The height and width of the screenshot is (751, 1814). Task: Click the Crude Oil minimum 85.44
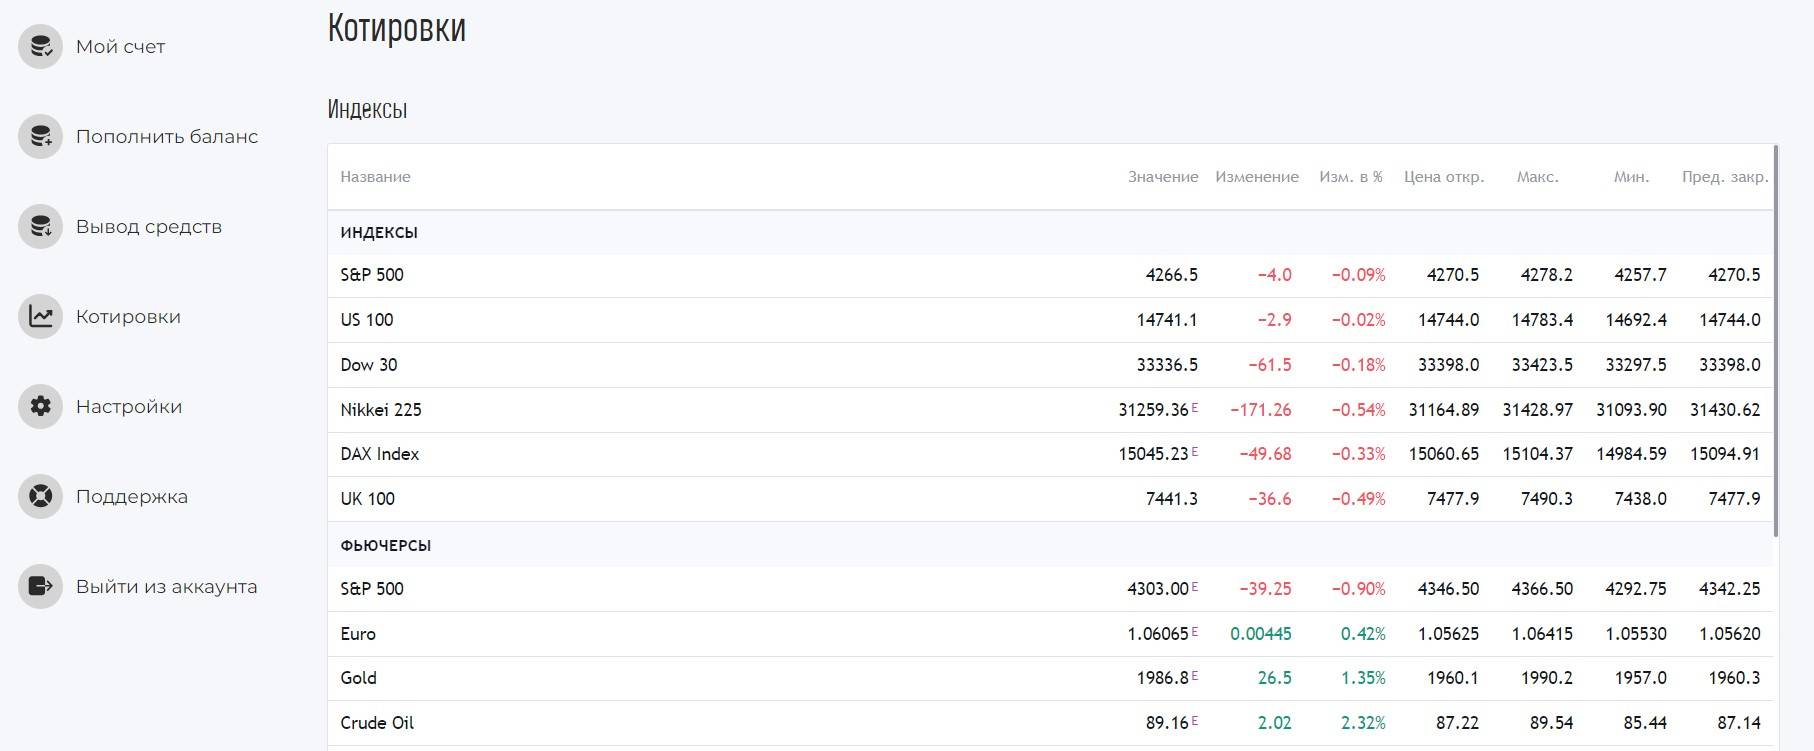pos(1645,723)
